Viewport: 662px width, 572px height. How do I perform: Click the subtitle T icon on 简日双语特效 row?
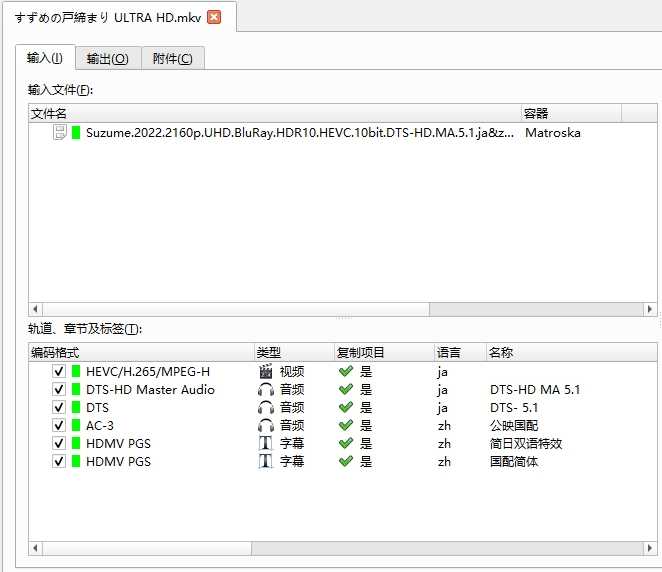(x=266, y=443)
